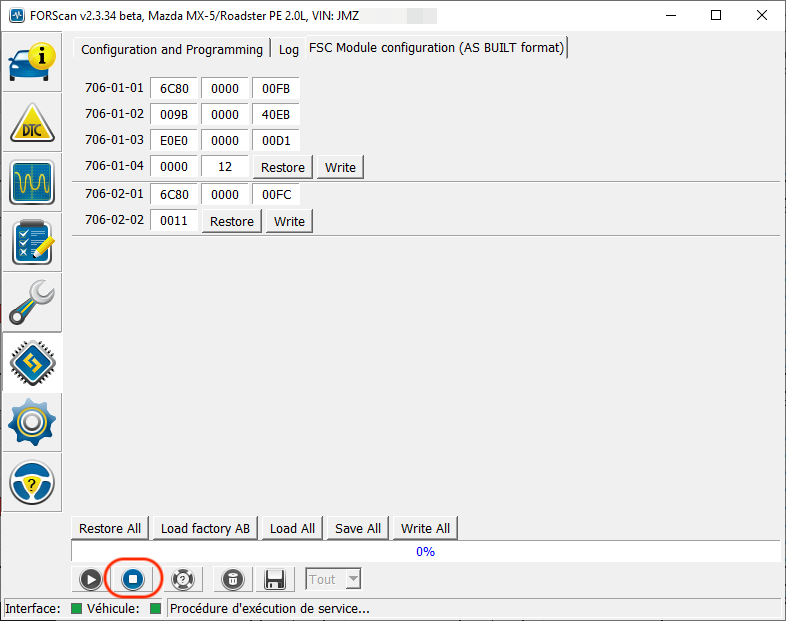Open the tests checklist section

pyautogui.click(x=32, y=243)
